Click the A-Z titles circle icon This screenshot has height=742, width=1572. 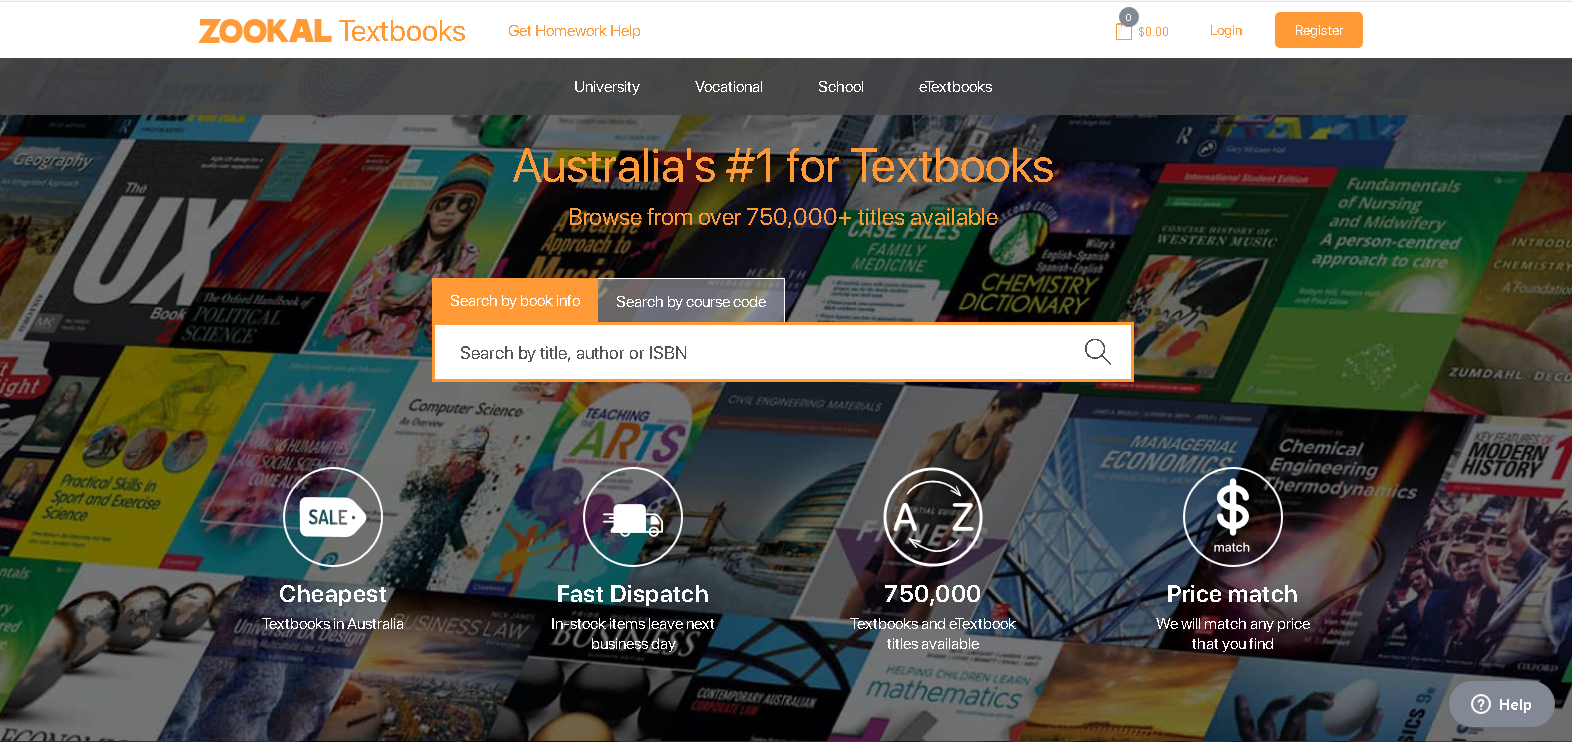pyautogui.click(x=933, y=517)
